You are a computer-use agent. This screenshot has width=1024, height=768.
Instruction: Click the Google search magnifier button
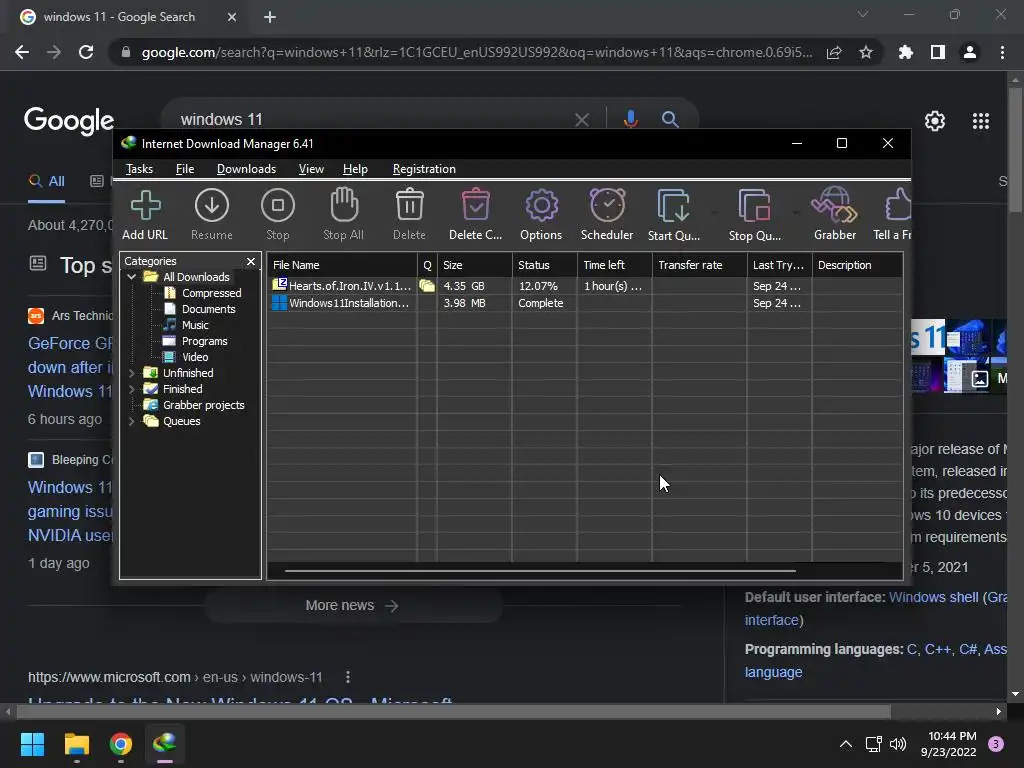pyautogui.click(x=670, y=119)
